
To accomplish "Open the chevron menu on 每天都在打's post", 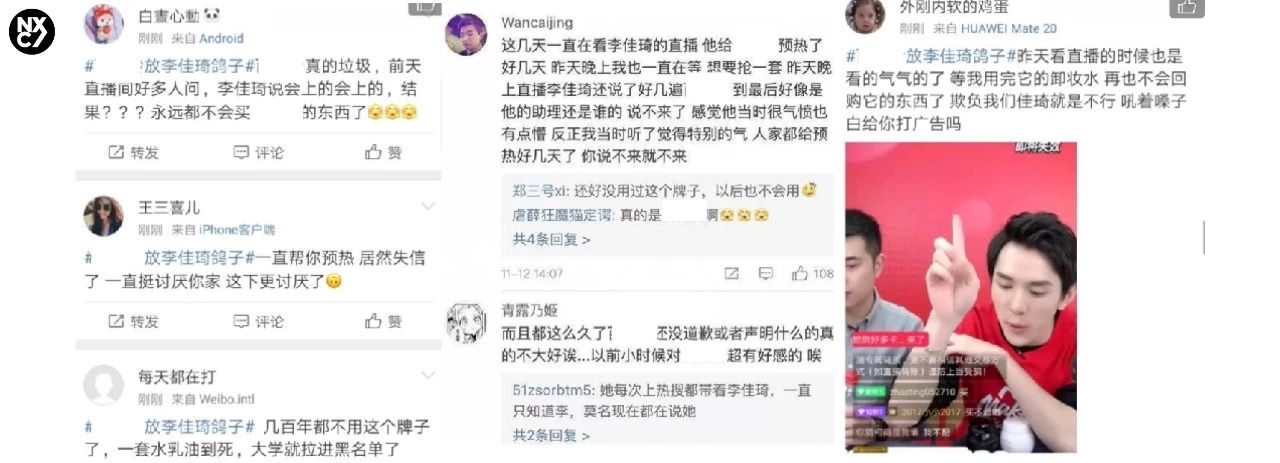I will [428, 374].
